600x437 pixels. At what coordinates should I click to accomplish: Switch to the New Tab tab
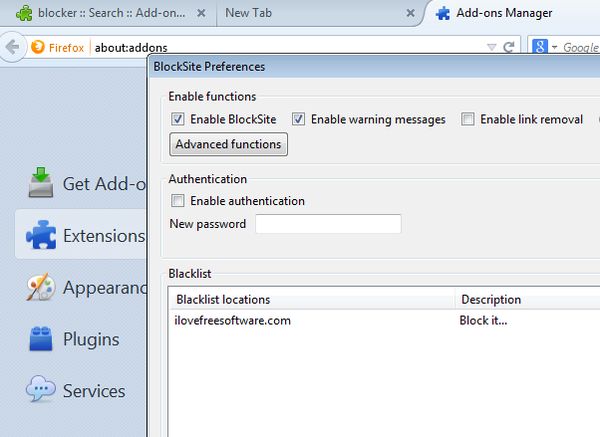tap(300, 14)
